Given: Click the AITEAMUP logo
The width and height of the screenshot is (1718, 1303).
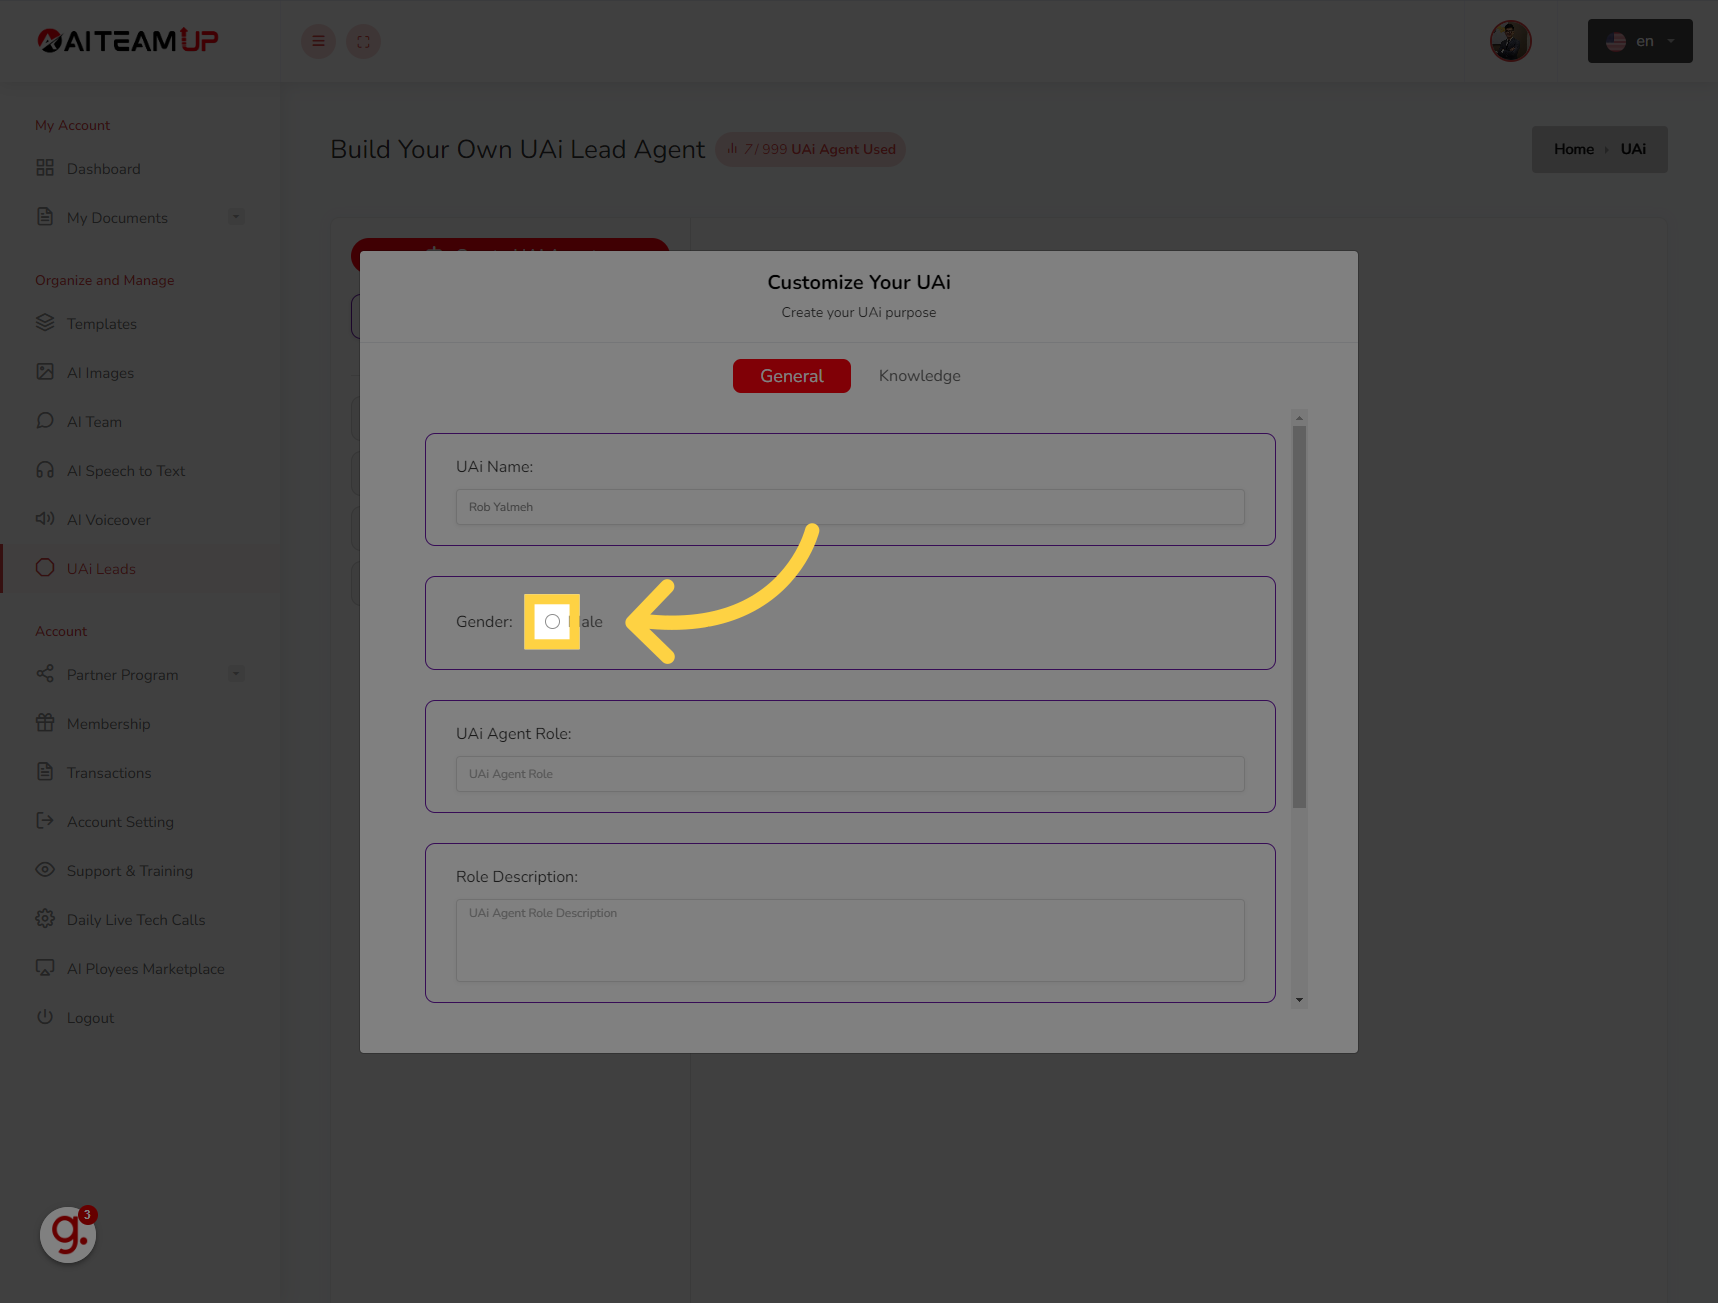Looking at the screenshot, I should tap(127, 40).
